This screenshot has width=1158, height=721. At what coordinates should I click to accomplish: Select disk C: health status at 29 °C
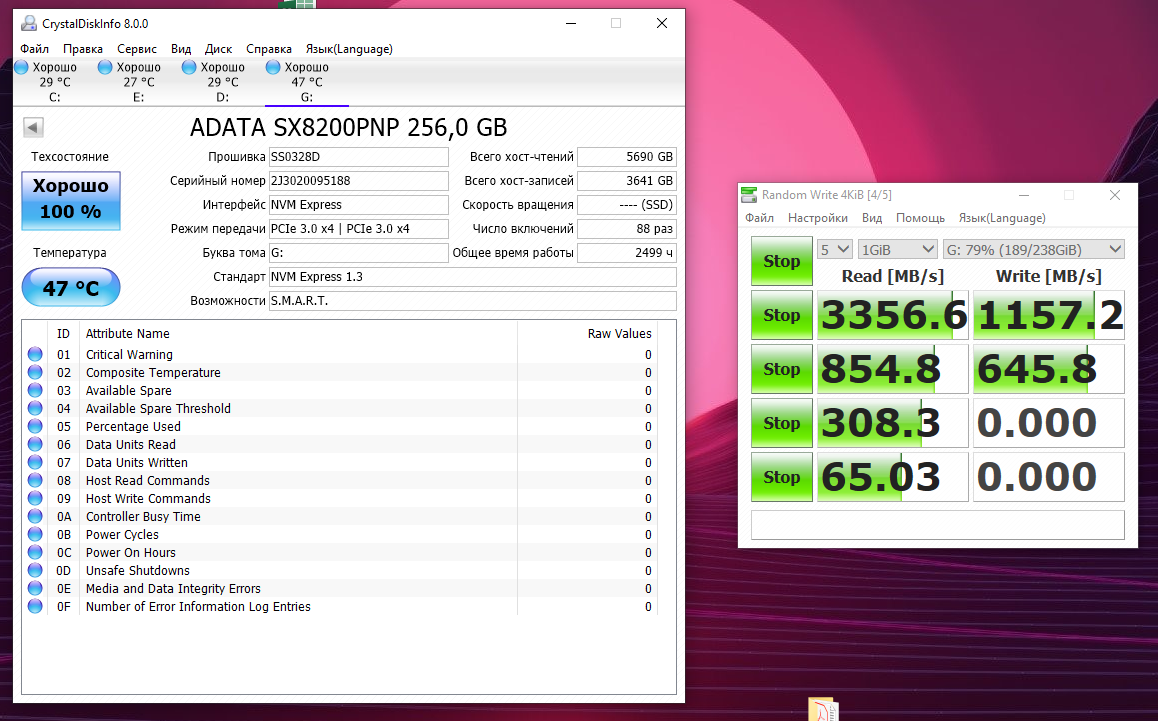coord(55,81)
